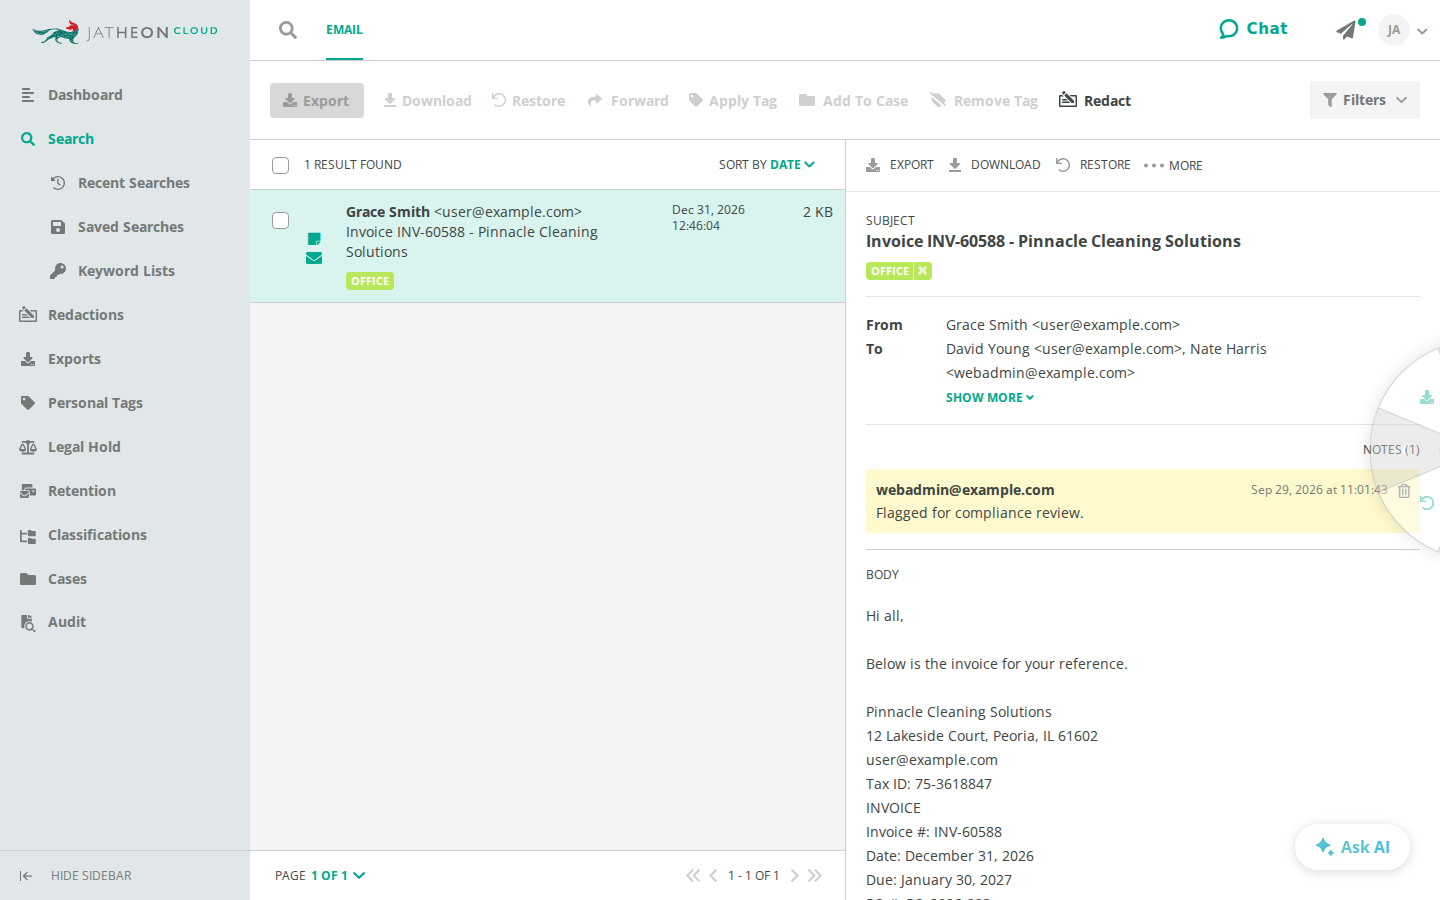Expand SHOW MORE recipients
The image size is (1440, 900).
pos(990,398)
